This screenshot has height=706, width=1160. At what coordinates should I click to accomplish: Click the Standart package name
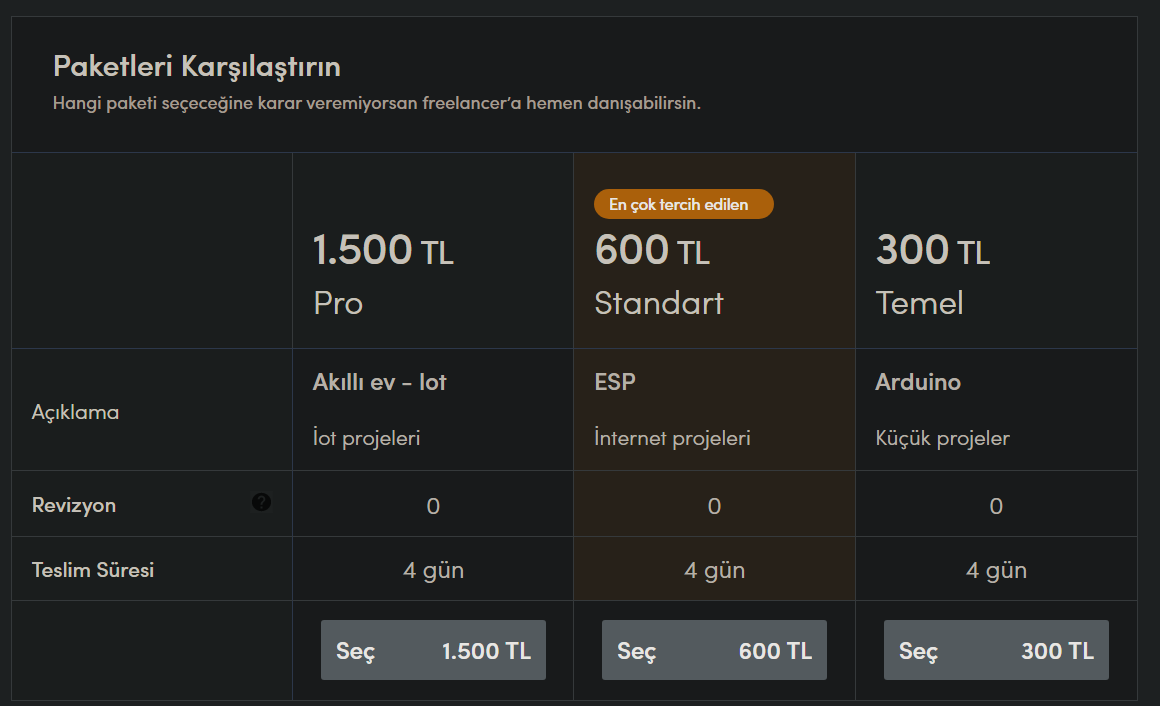click(658, 303)
